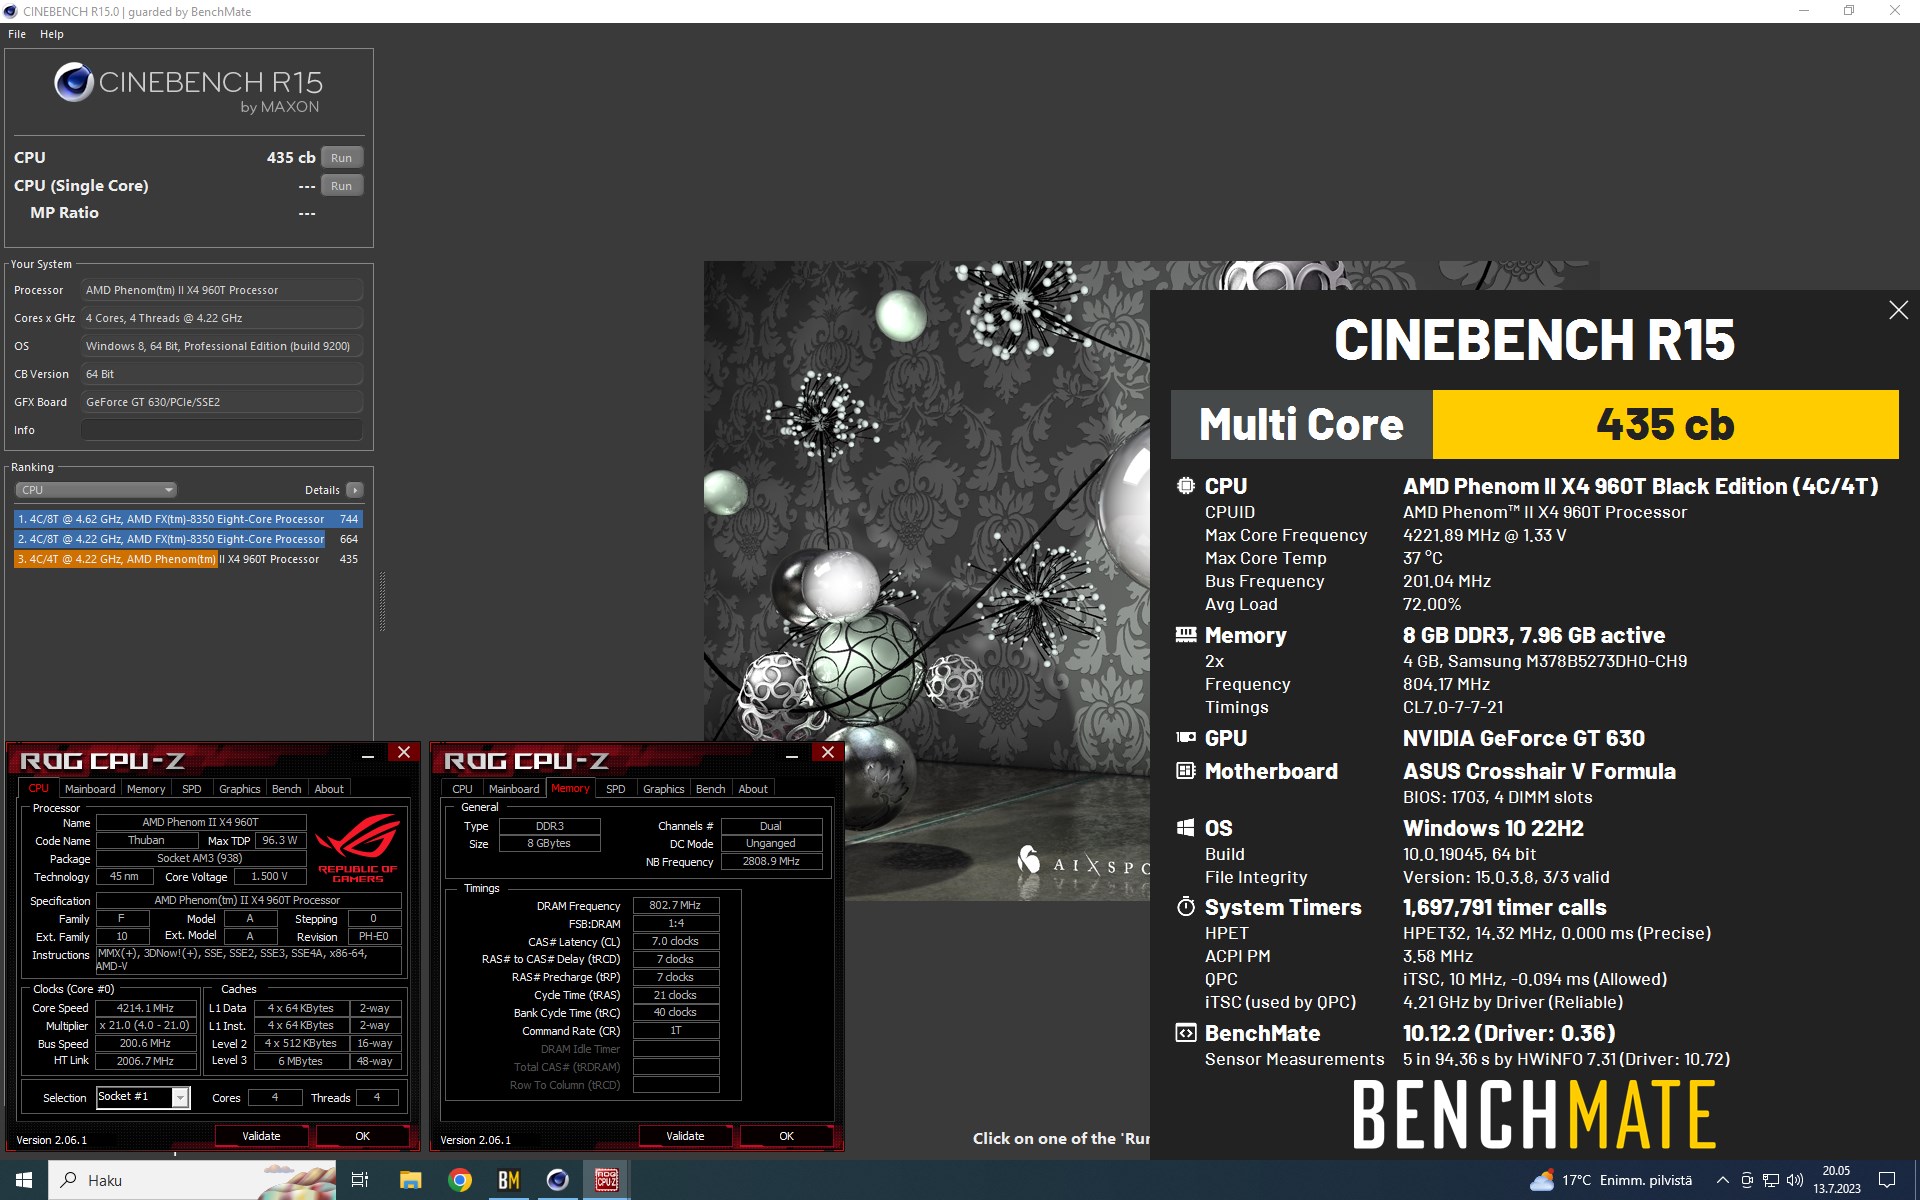Open BenchMate app from taskbar
This screenshot has height=1200, width=1920.
pos(509,1180)
